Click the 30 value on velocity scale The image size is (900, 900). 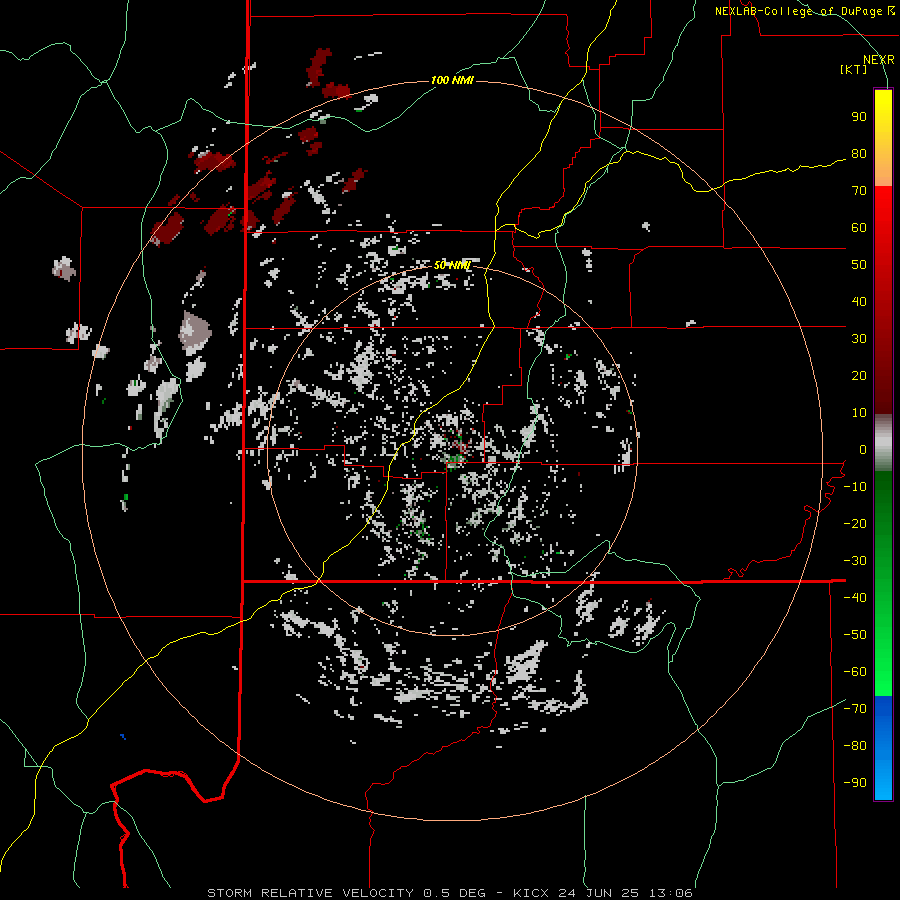click(x=859, y=339)
